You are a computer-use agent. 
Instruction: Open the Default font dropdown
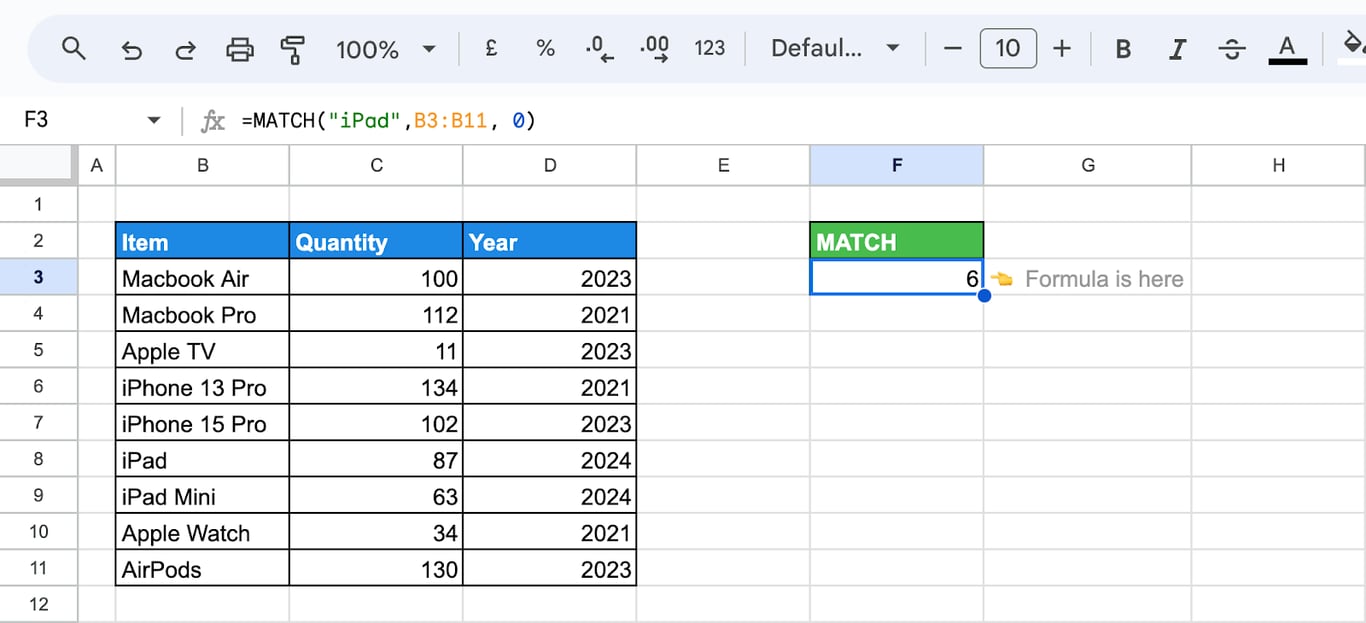[835, 48]
